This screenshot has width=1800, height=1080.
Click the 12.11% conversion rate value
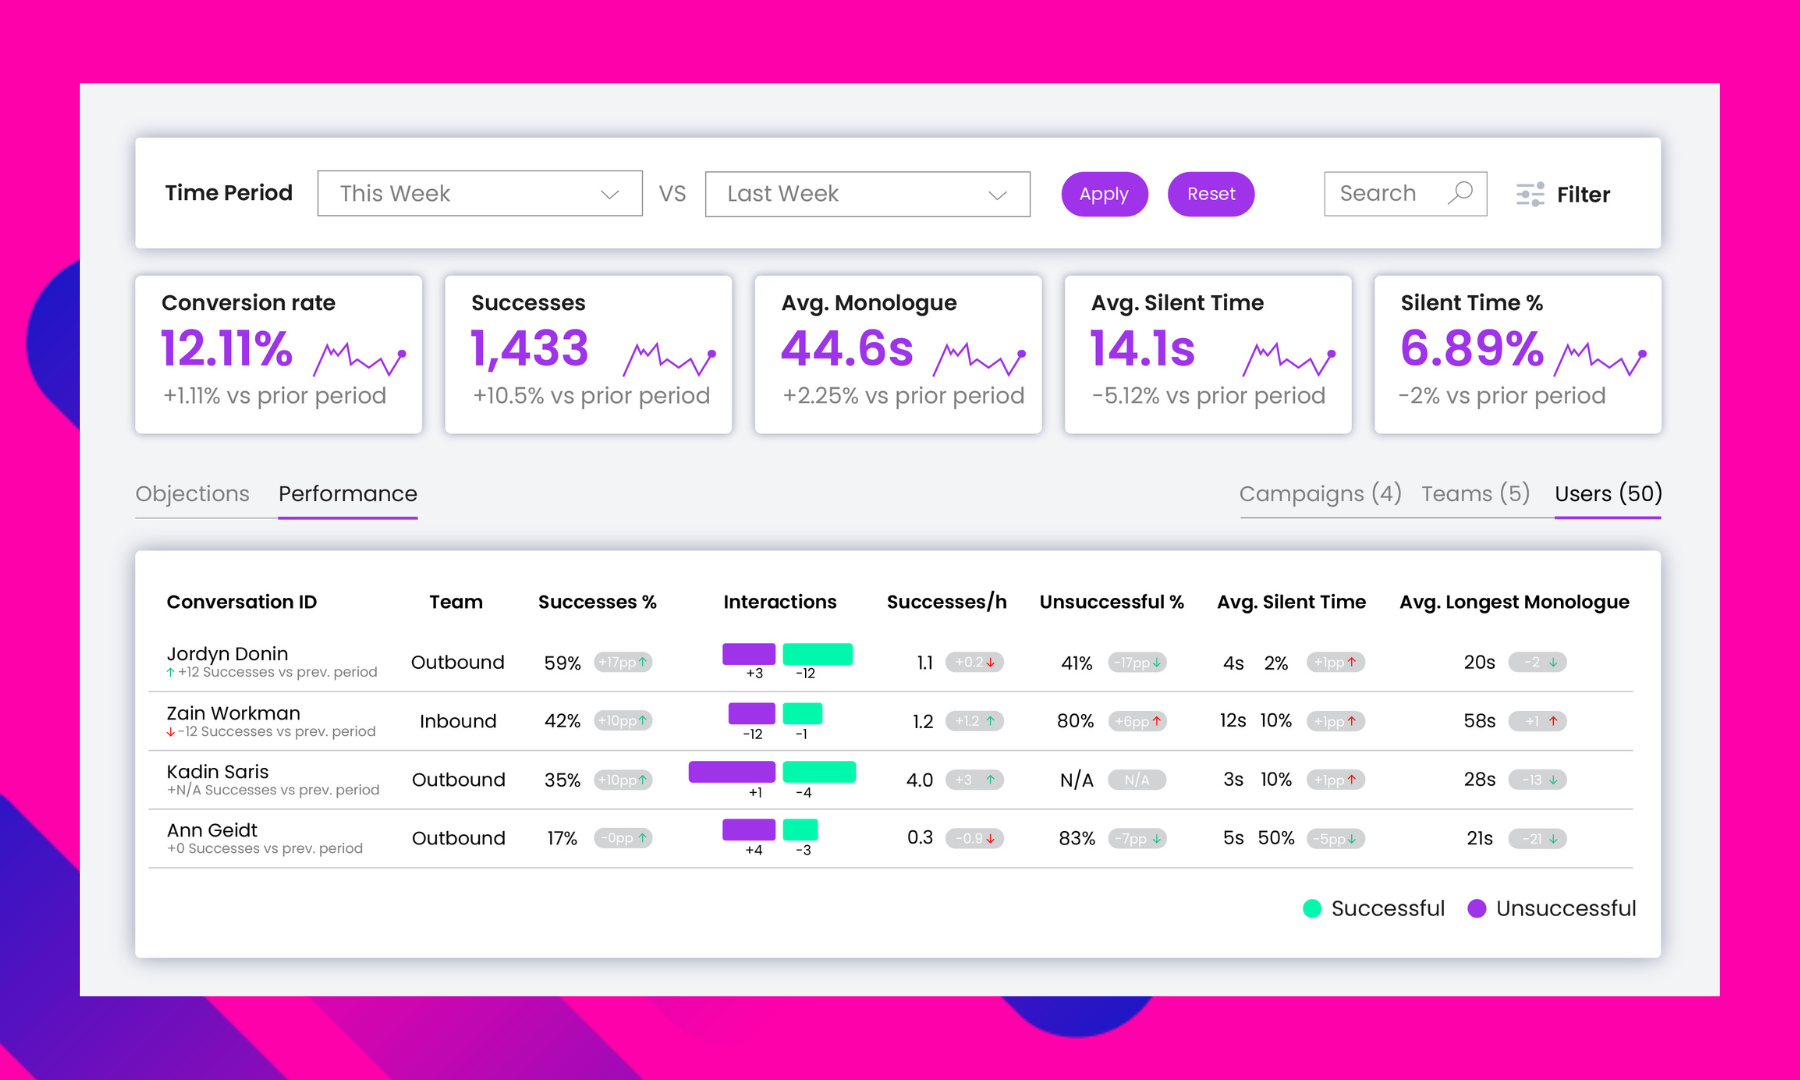[227, 349]
